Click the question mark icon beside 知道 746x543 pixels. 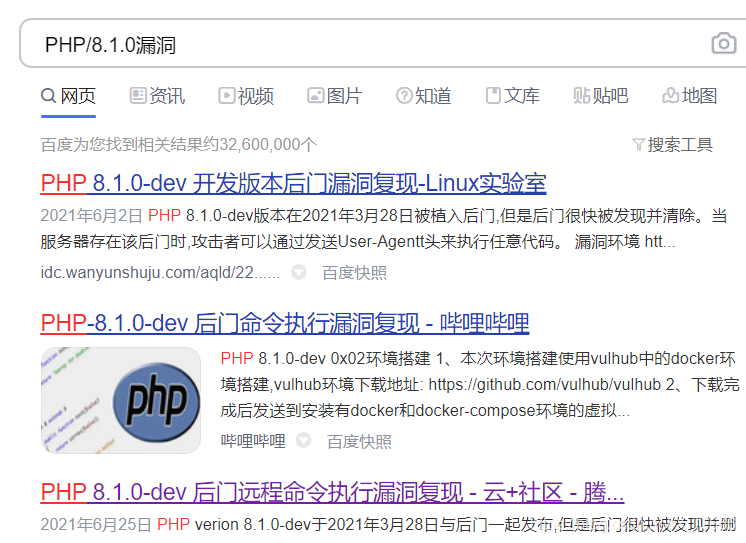click(404, 96)
